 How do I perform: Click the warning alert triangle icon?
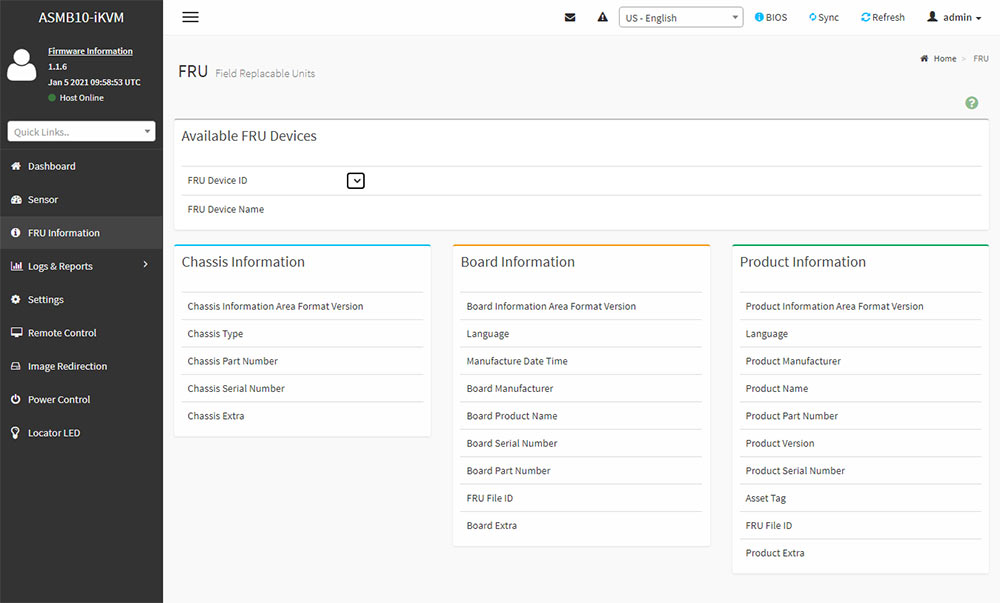(602, 17)
